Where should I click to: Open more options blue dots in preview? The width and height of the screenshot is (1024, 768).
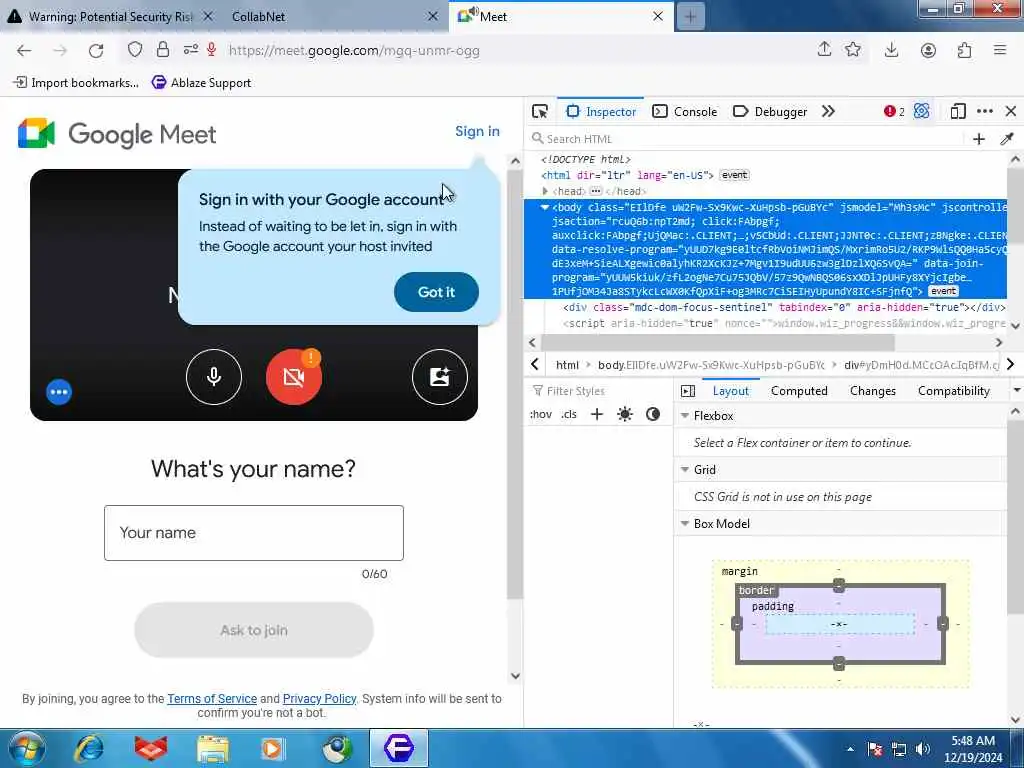tap(59, 392)
